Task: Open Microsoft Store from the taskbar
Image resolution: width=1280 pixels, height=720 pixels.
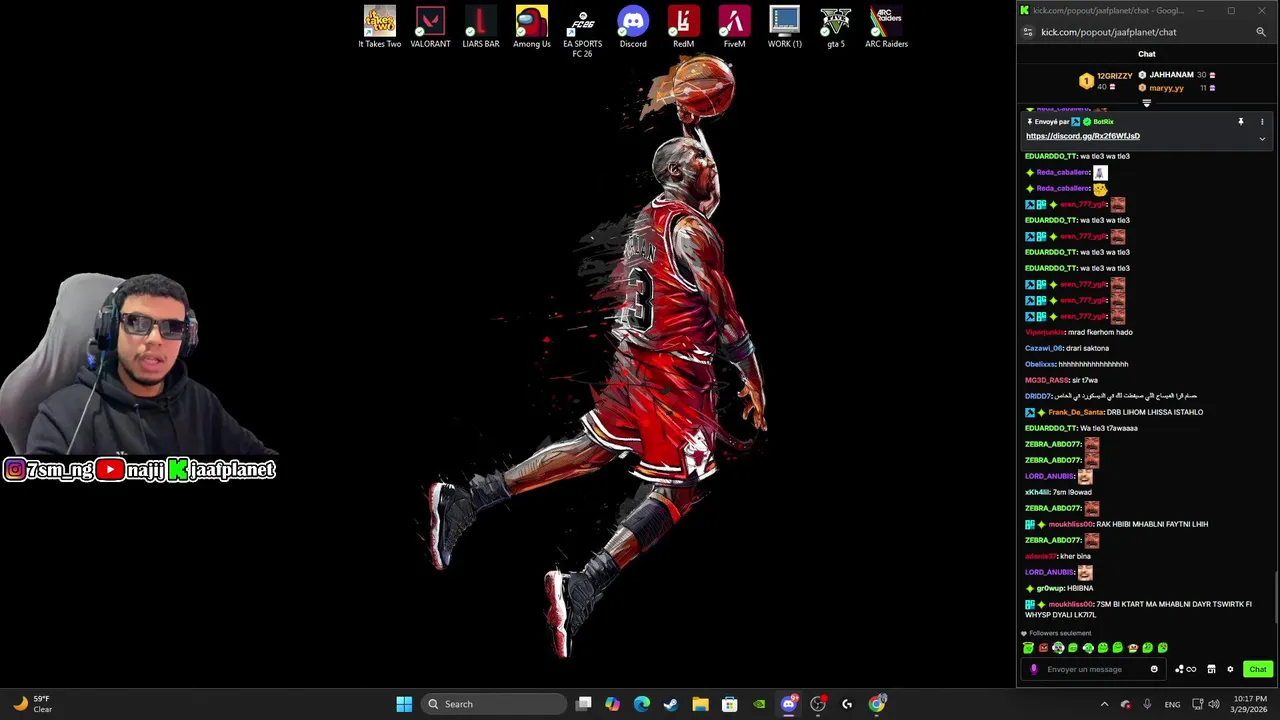Action: (730, 704)
